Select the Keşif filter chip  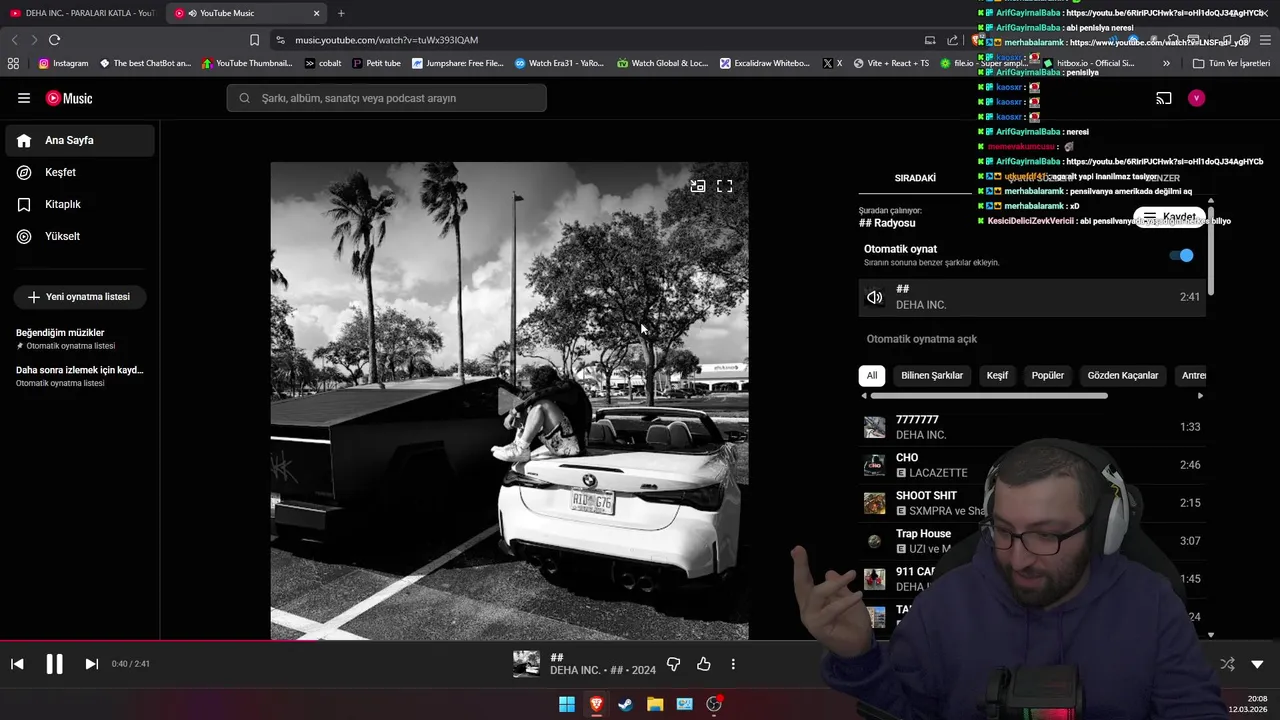(997, 375)
